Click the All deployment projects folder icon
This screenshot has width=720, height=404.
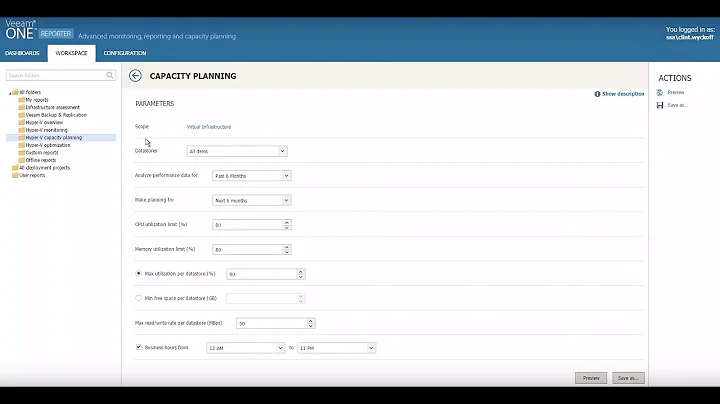pos(15,168)
